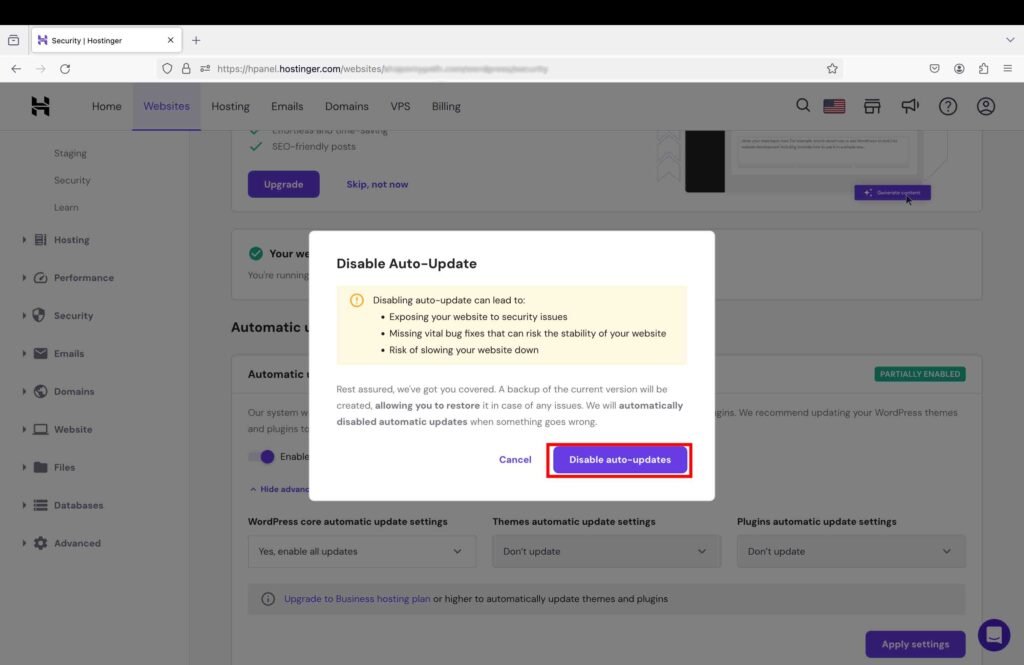Cancel the Disable Auto-Update dialog
Screen dimensions: 1024x665
[515, 460]
